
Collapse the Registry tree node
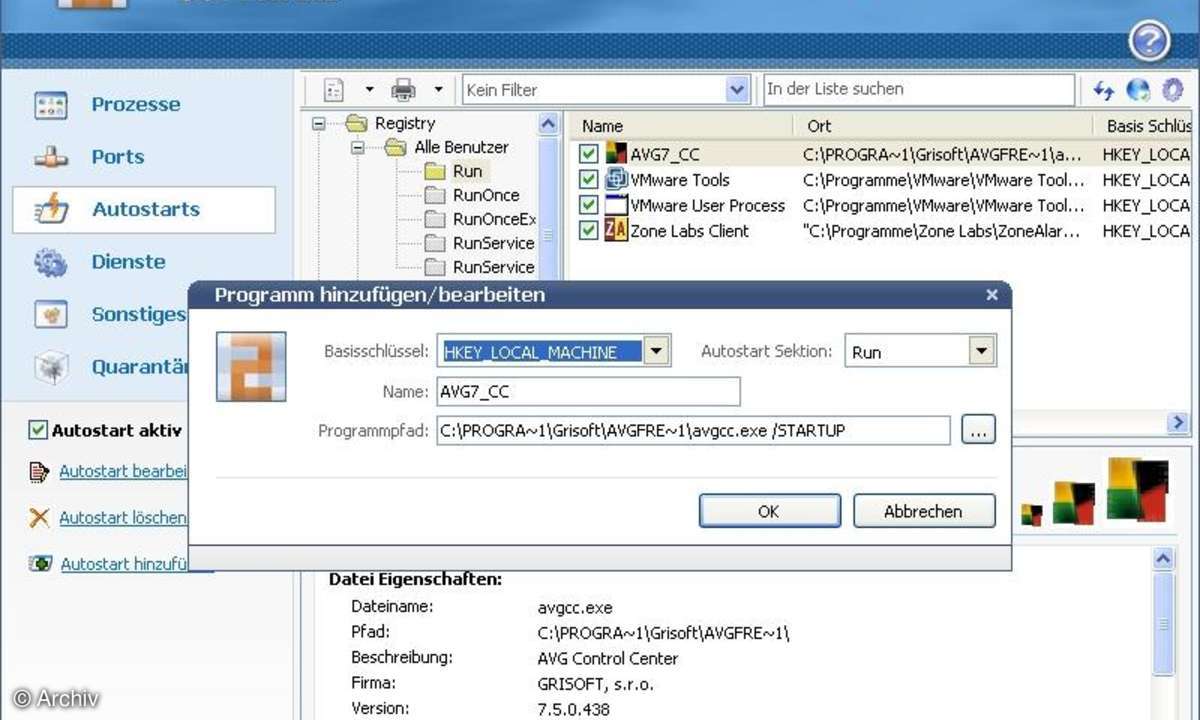tap(319, 124)
